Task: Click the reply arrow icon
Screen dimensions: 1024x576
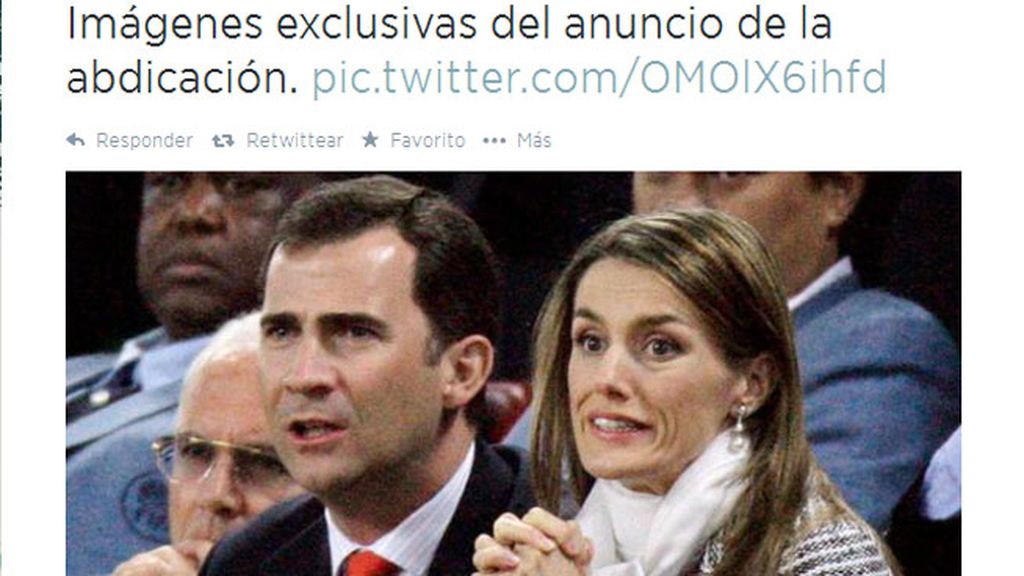Action: pos(76,140)
